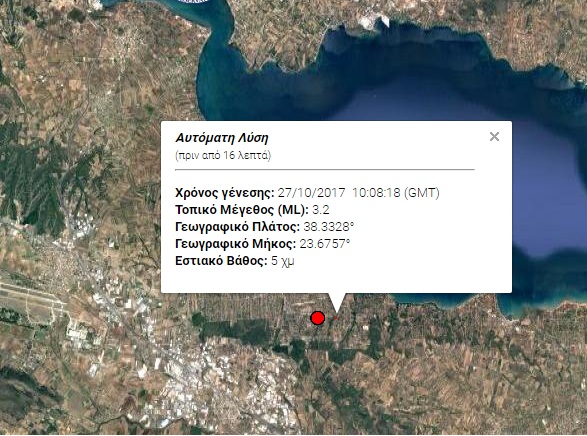Click the red earthquake epicenter marker
587x436 pixels.
pyautogui.click(x=317, y=318)
